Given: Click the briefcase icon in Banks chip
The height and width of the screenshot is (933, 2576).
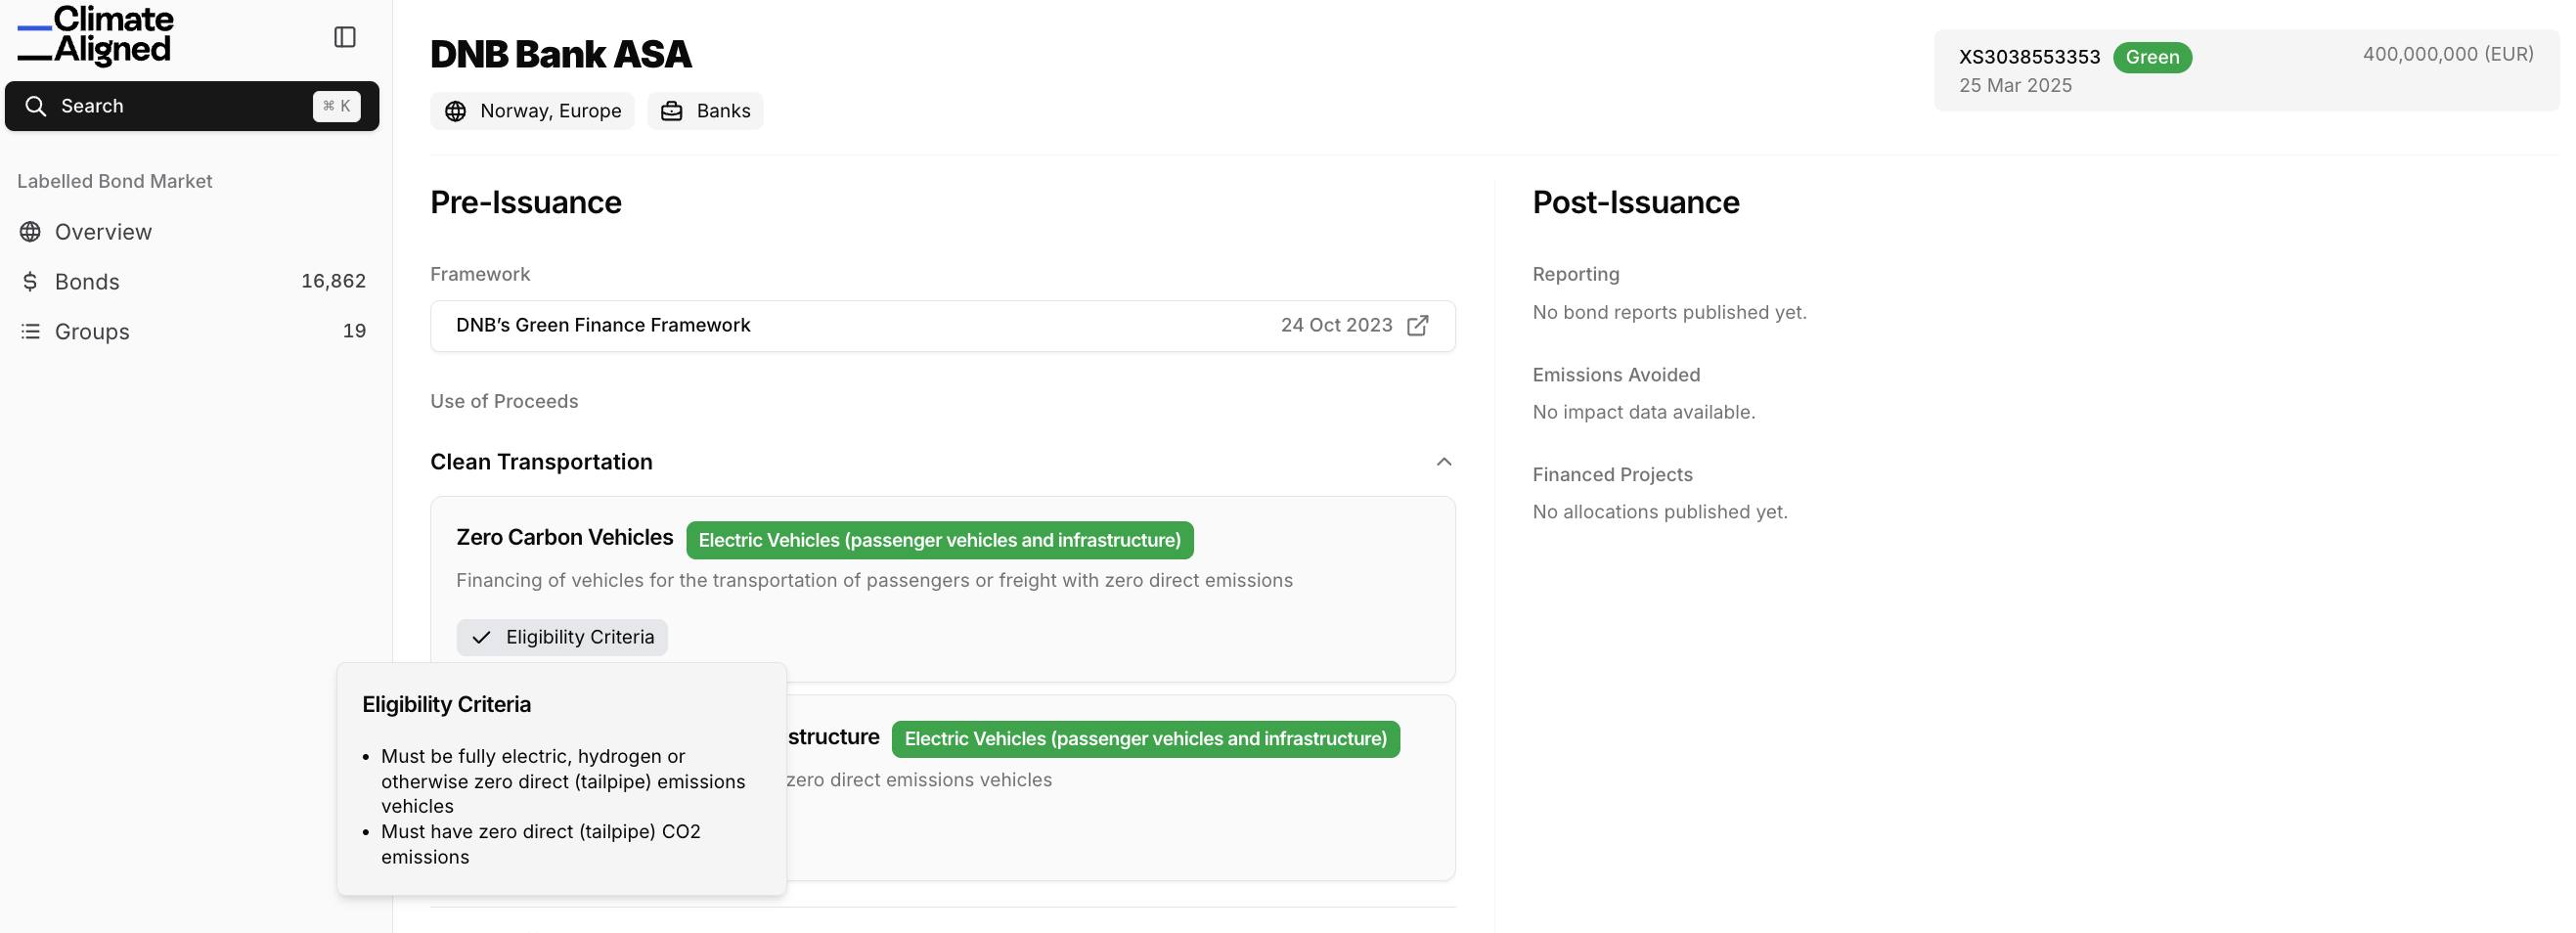Looking at the screenshot, I should coord(672,111).
